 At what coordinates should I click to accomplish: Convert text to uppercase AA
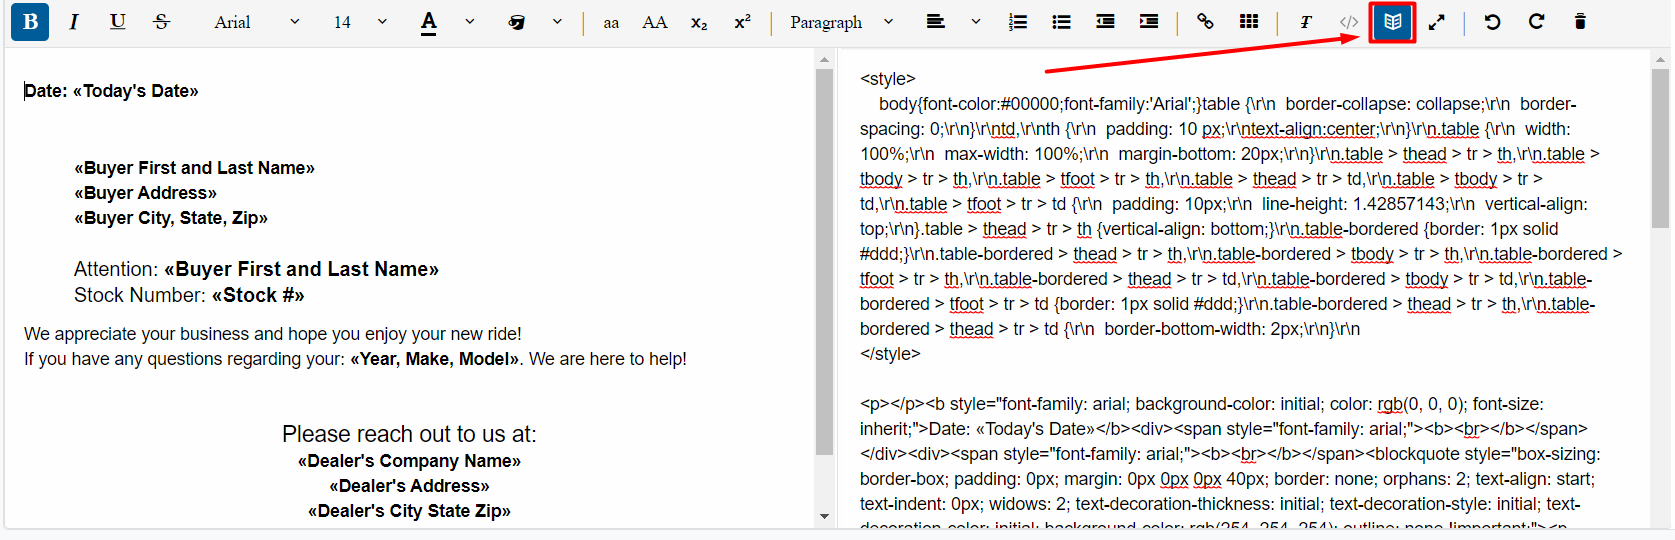tap(655, 22)
